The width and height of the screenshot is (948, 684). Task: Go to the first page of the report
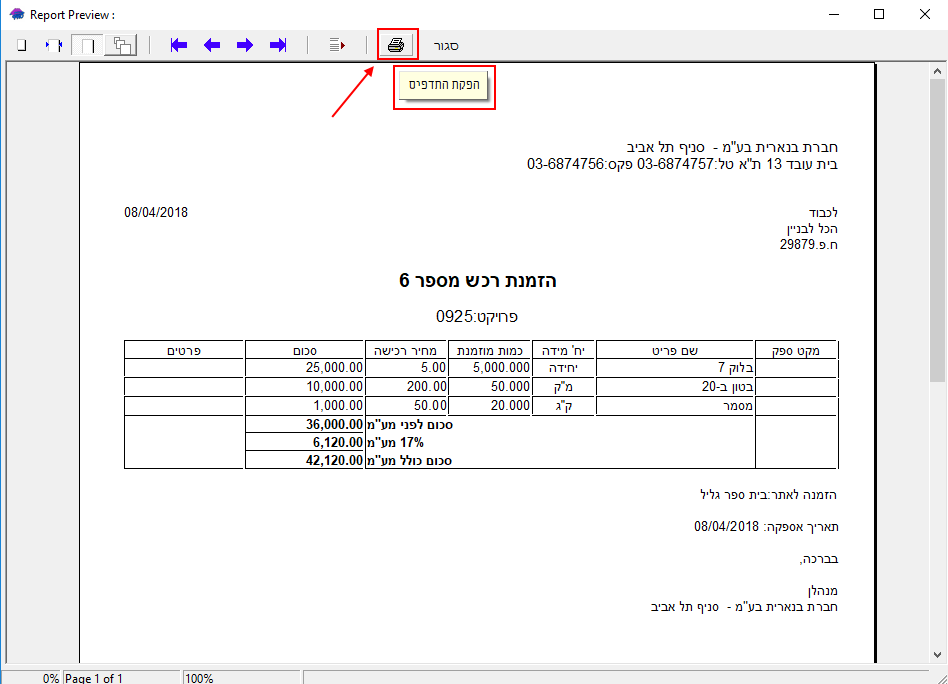point(179,45)
